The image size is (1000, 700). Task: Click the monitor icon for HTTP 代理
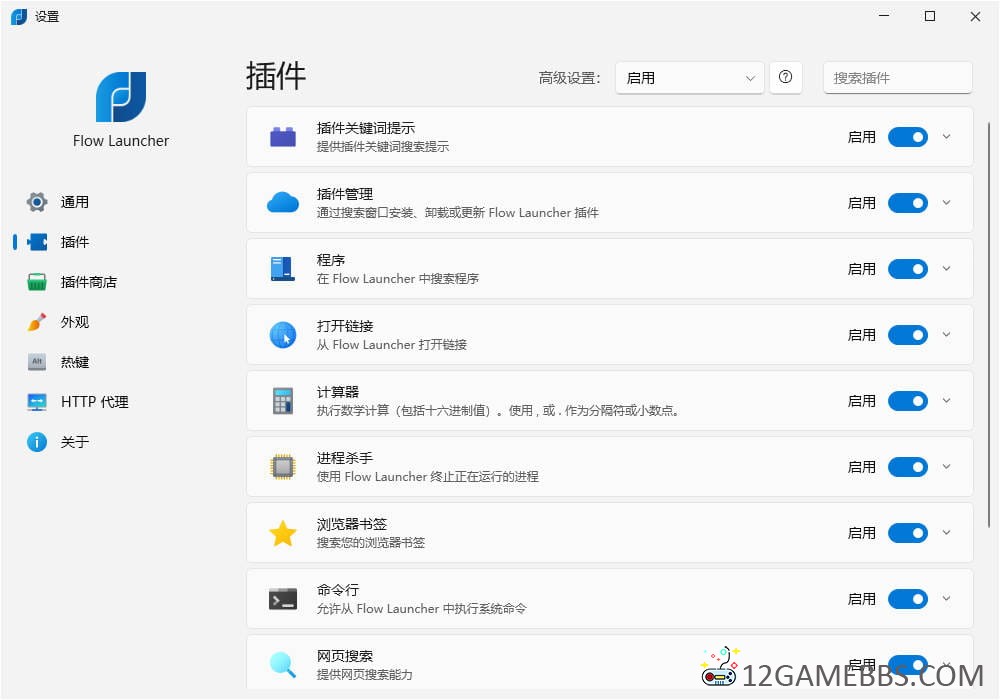pos(37,402)
